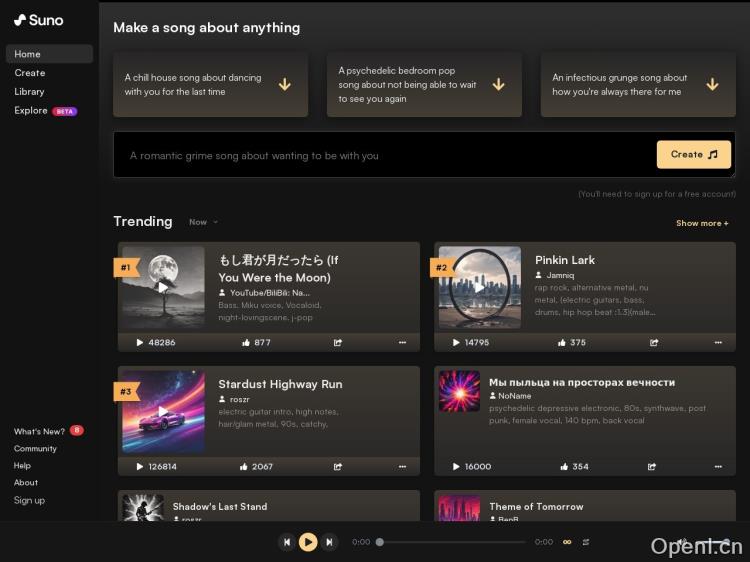Click the song description input field
750x562 pixels.
click(380, 155)
